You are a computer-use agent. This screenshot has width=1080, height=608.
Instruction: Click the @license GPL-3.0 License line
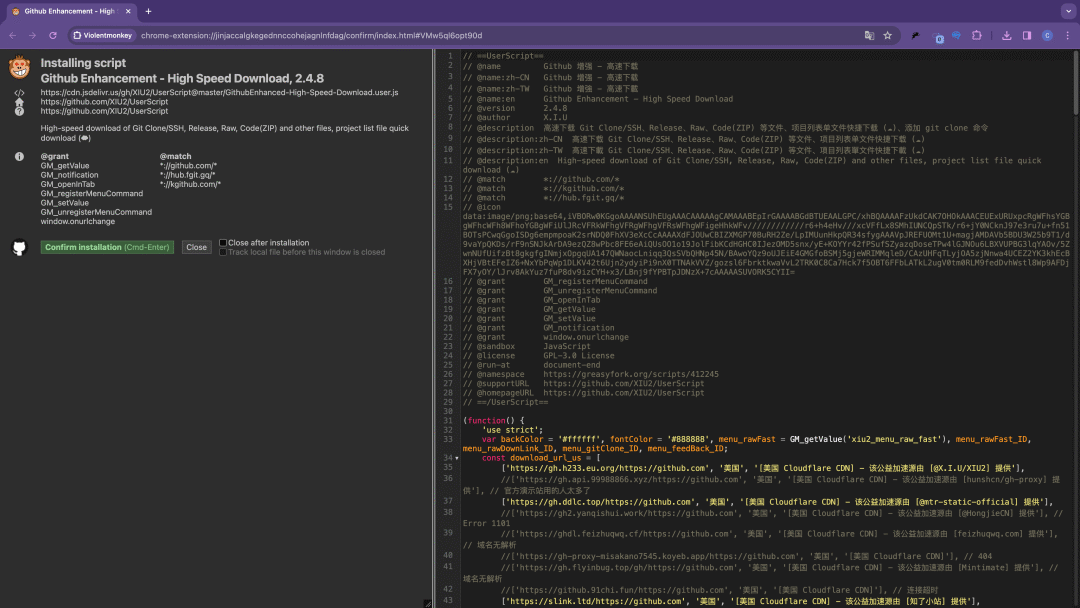pos(539,356)
